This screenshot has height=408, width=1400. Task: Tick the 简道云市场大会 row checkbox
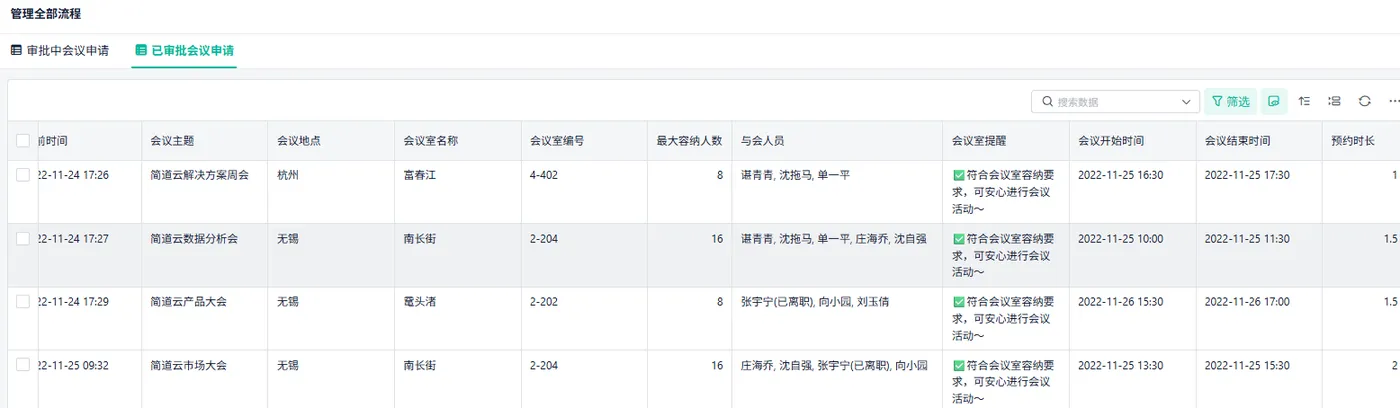point(23,365)
